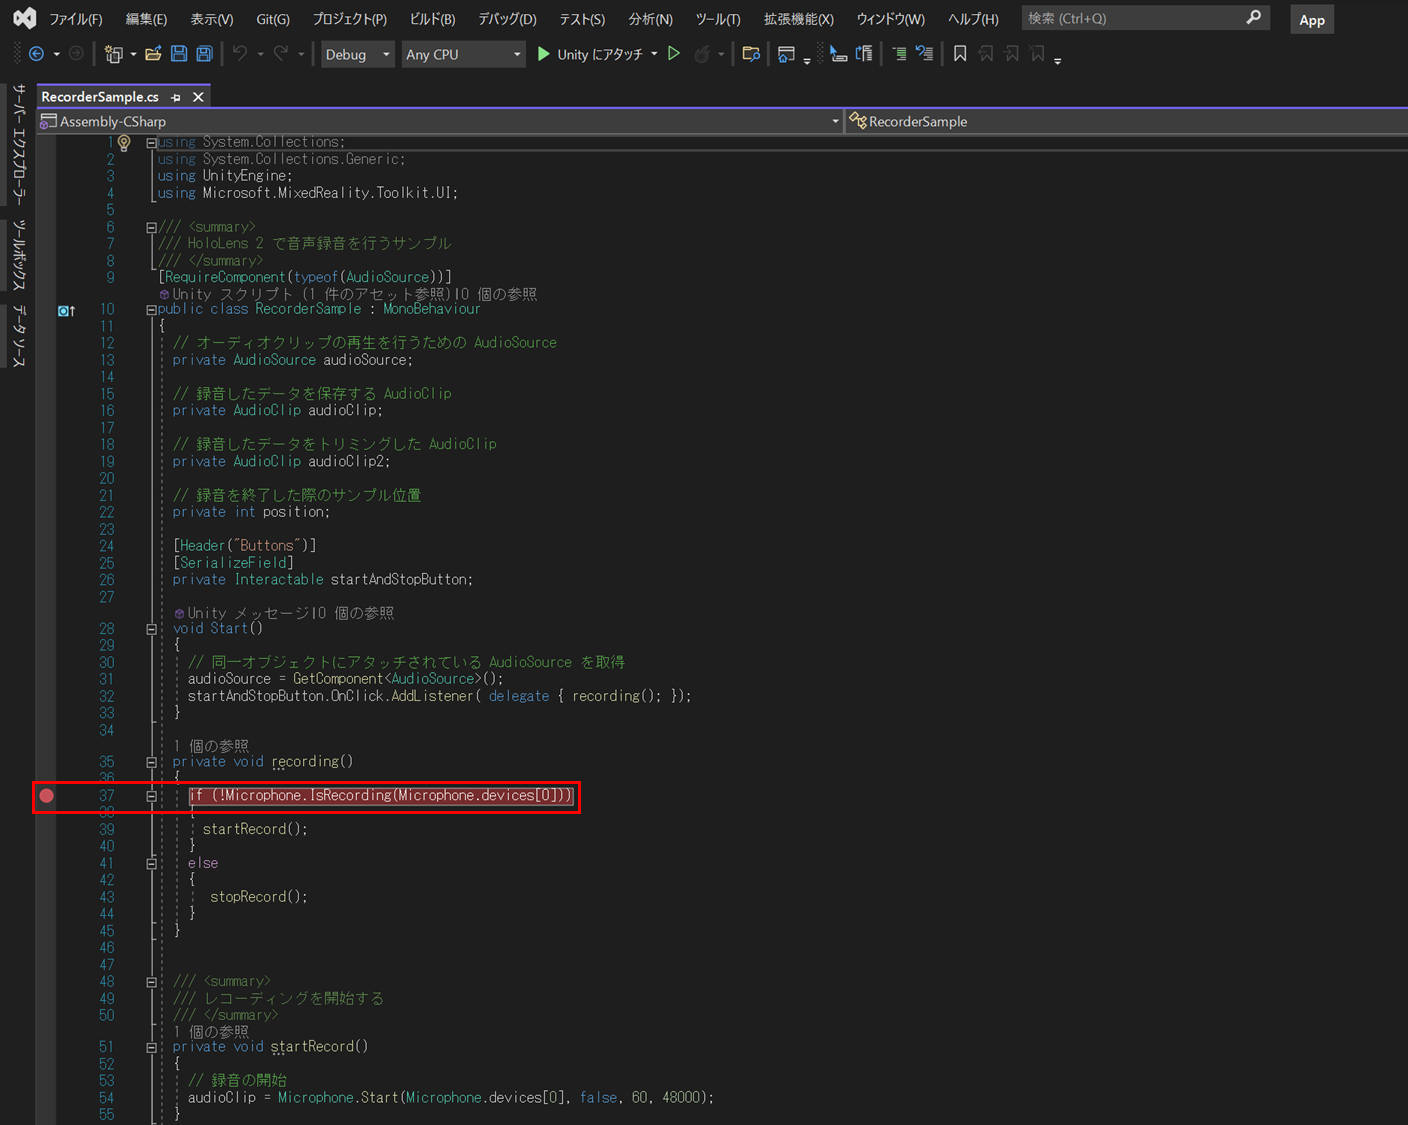Click the inheritance margin icon on line 10

[x=66, y=310]
